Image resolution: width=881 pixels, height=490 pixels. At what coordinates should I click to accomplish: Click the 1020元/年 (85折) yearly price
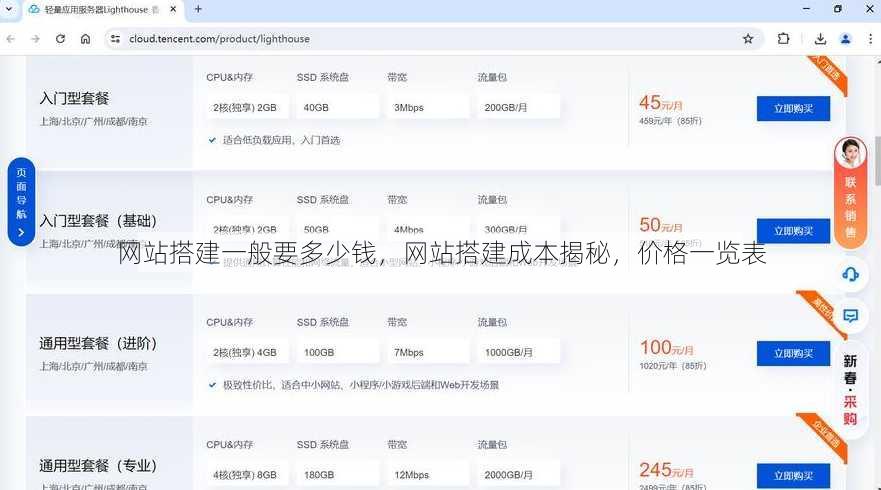(673, 366)
